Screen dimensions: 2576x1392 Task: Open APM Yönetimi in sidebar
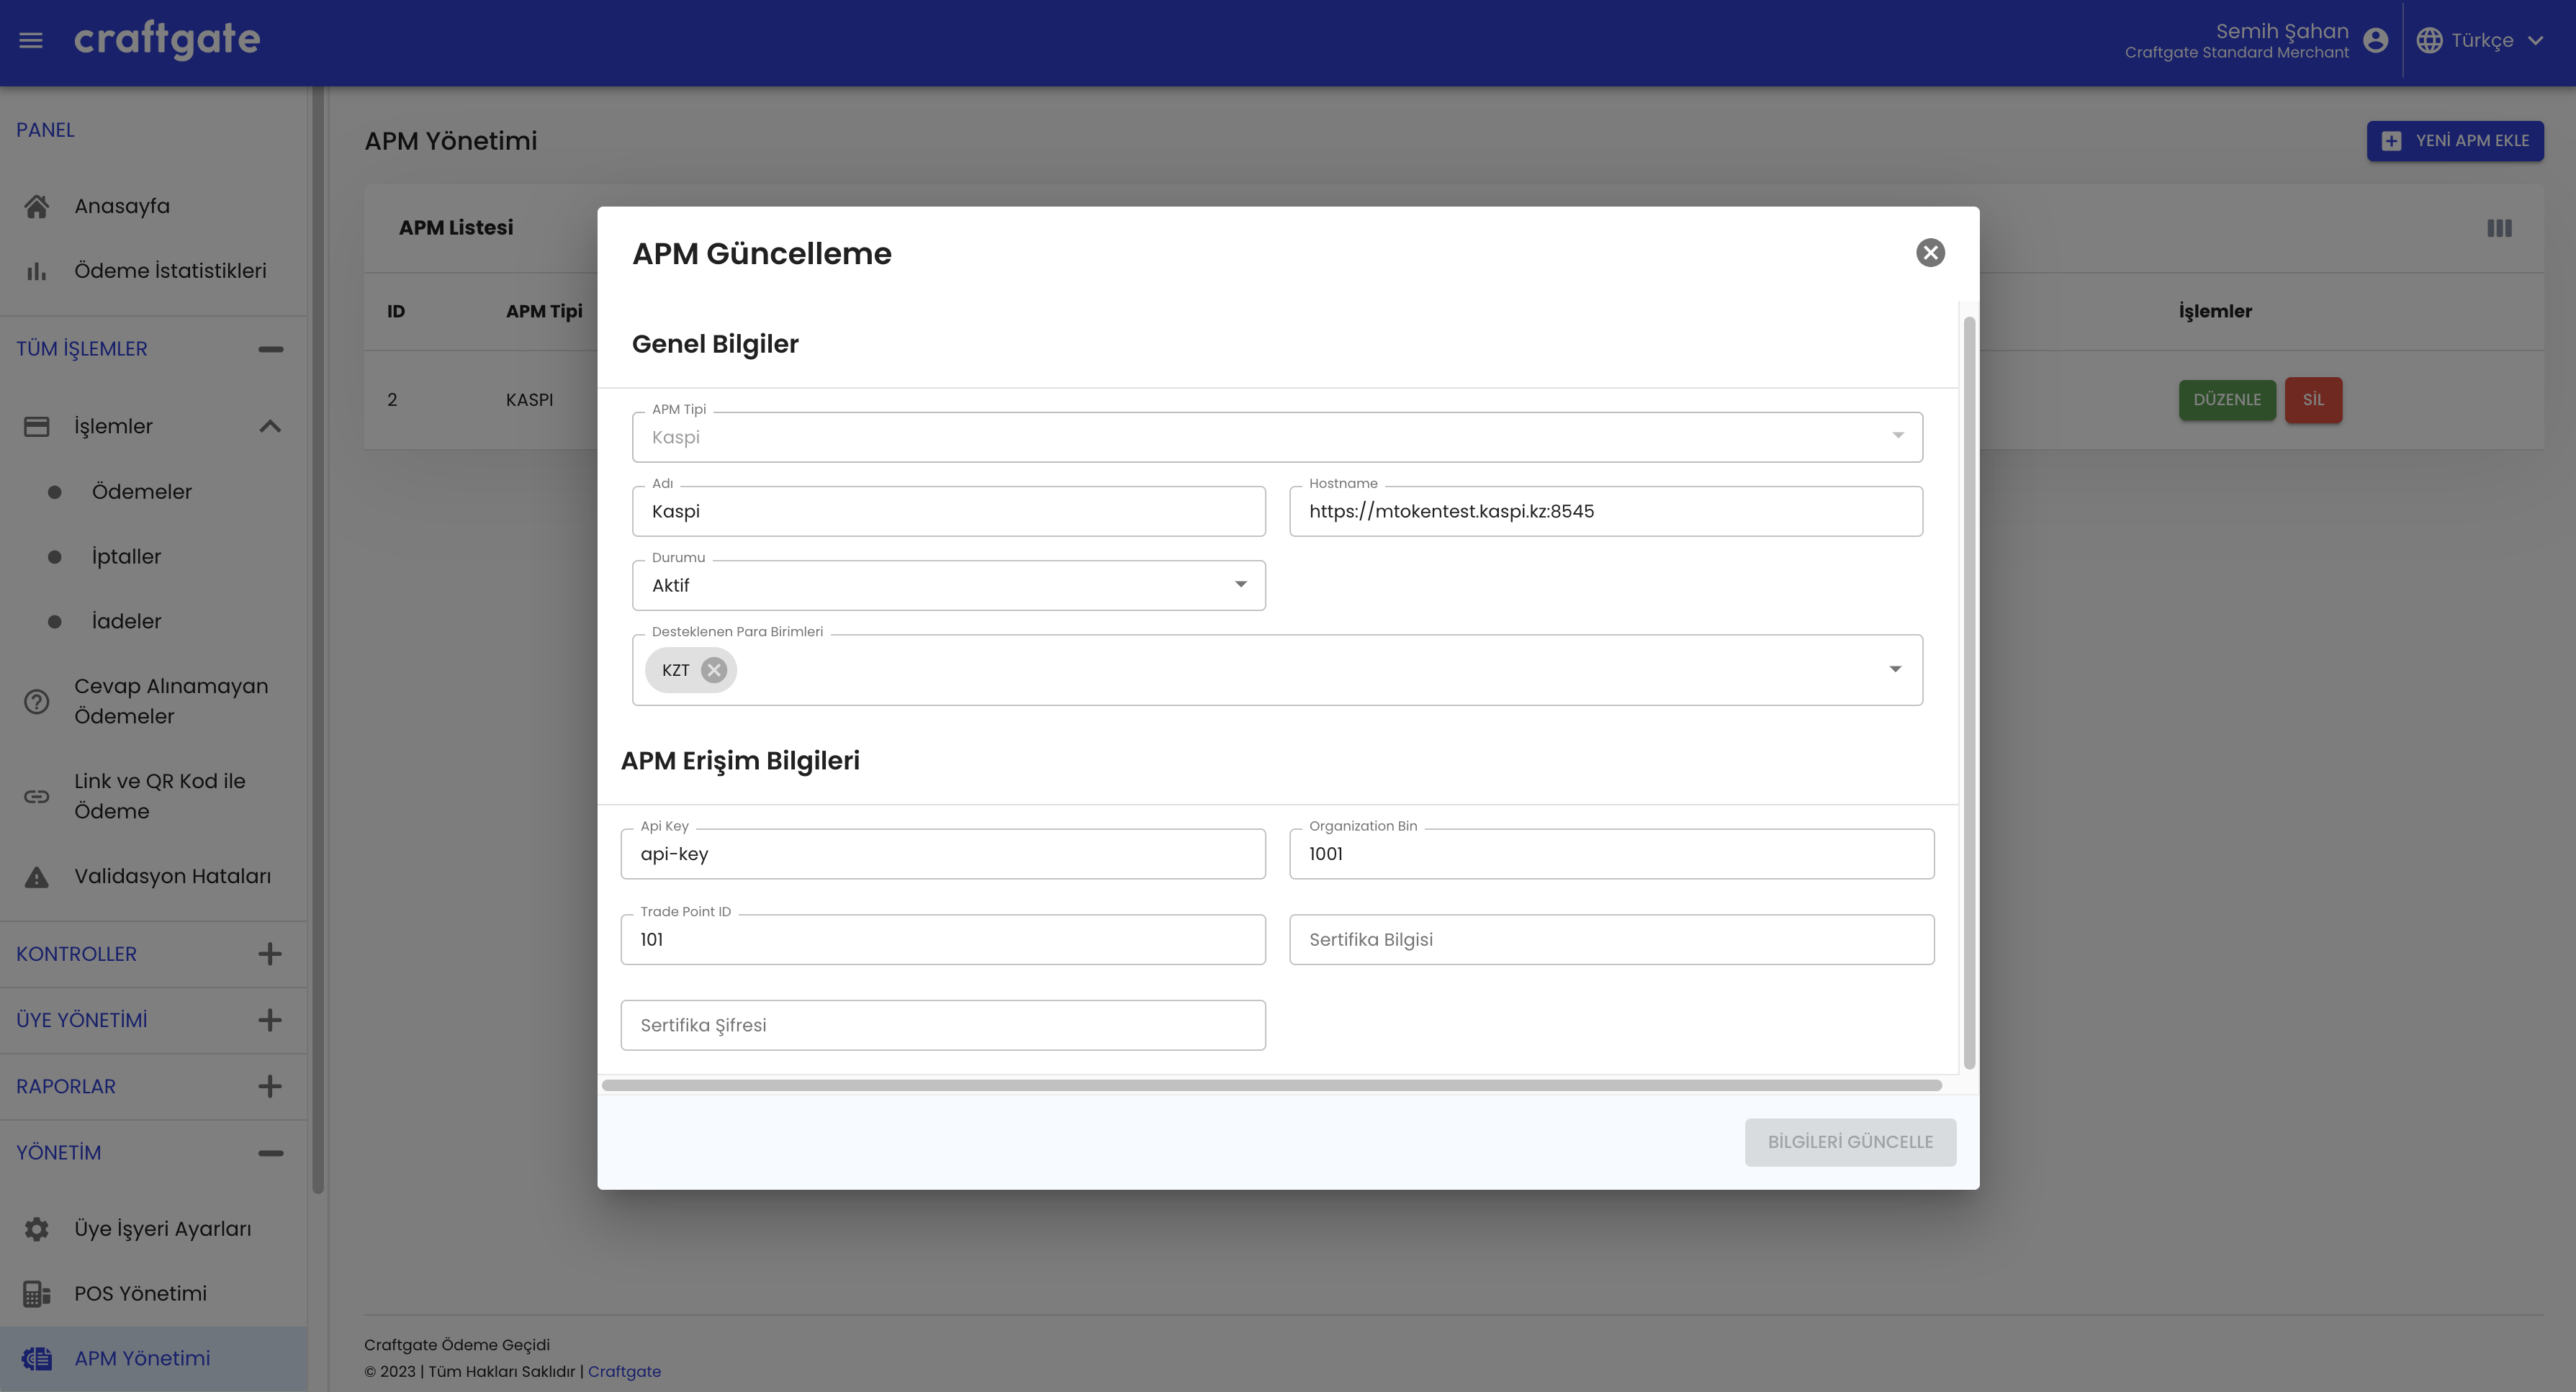point(153,1358)
